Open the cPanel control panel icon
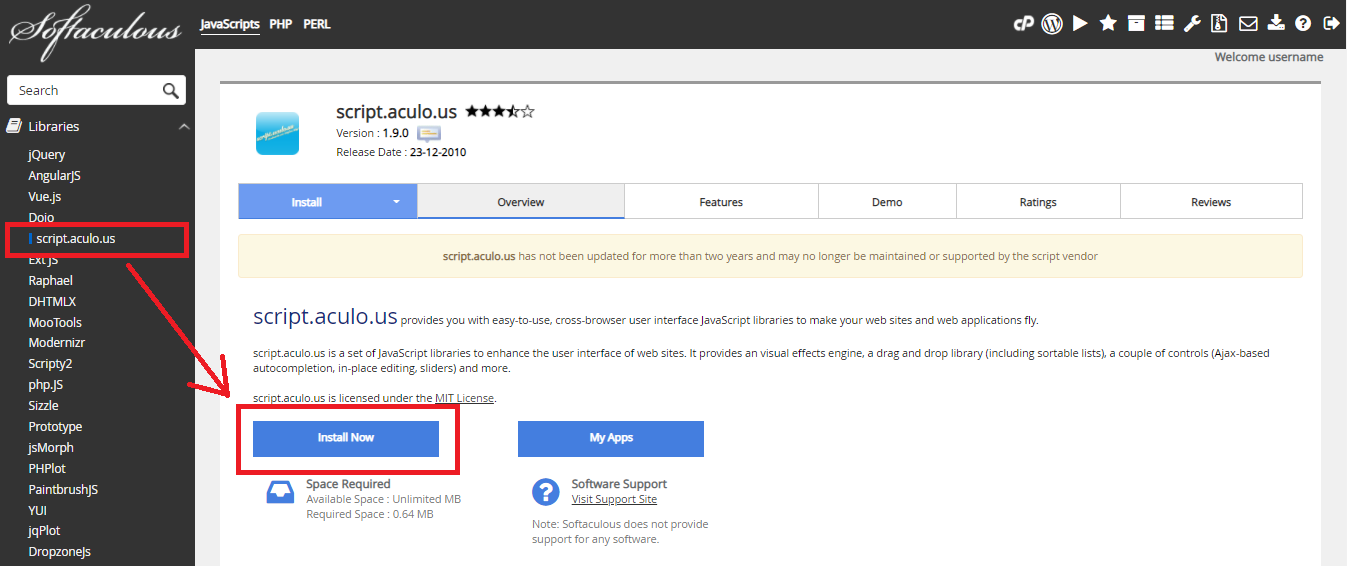 (1023, 24)
